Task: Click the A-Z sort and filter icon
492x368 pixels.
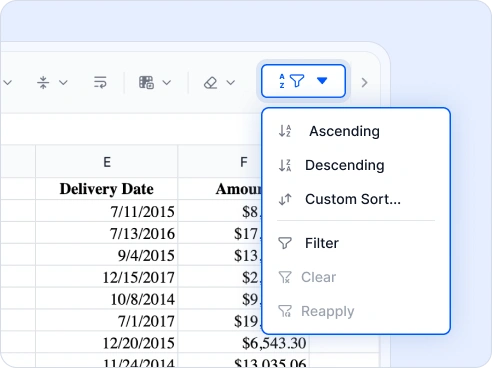Action: pyautogui.click(x=291, y=81)
